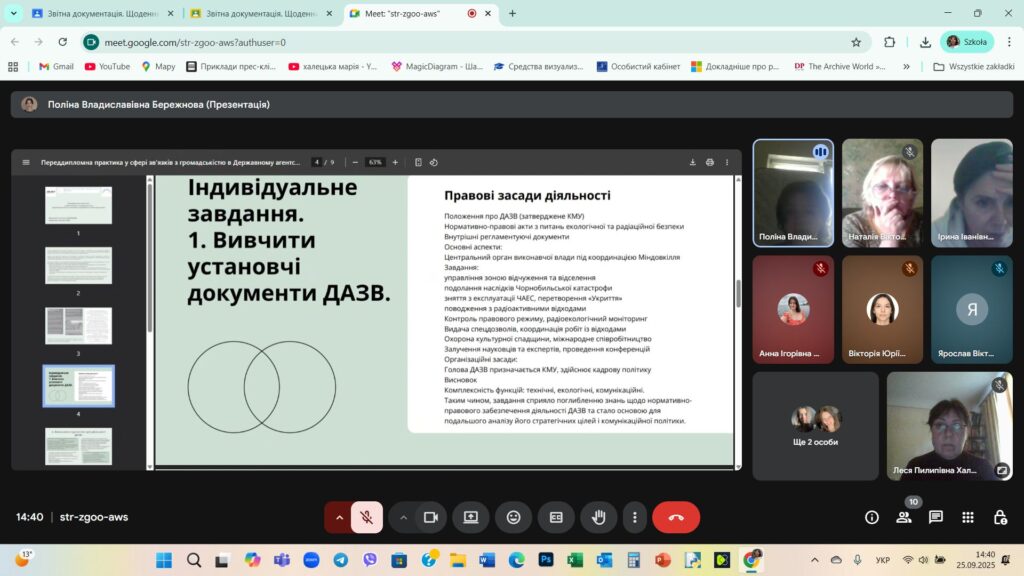The width and height of the screenshot is (1024, 576).
Task: Show the participants list
Action: click(904, 517)
